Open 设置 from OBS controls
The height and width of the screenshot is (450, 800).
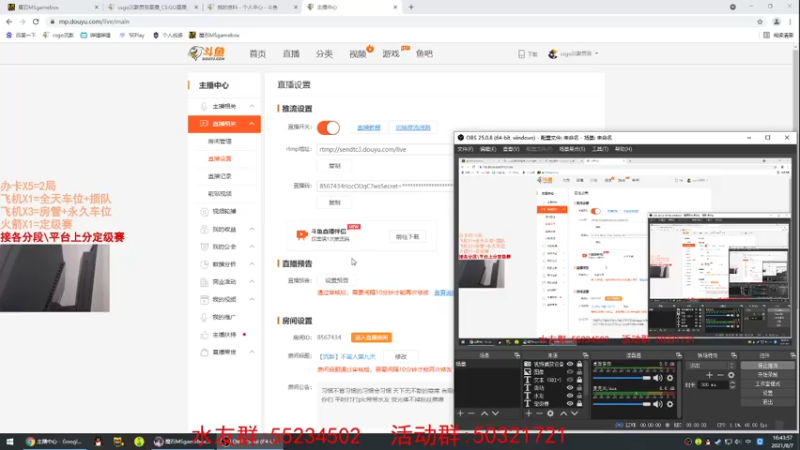[x=767, y=393]
